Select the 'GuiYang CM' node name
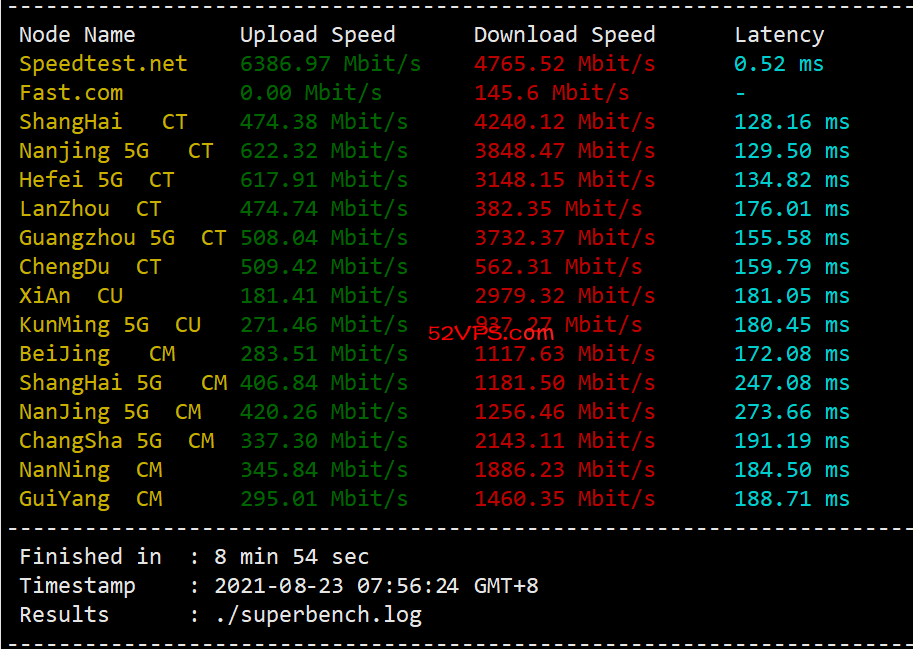The width and height of the screenshot is (913, 649). 90,500
